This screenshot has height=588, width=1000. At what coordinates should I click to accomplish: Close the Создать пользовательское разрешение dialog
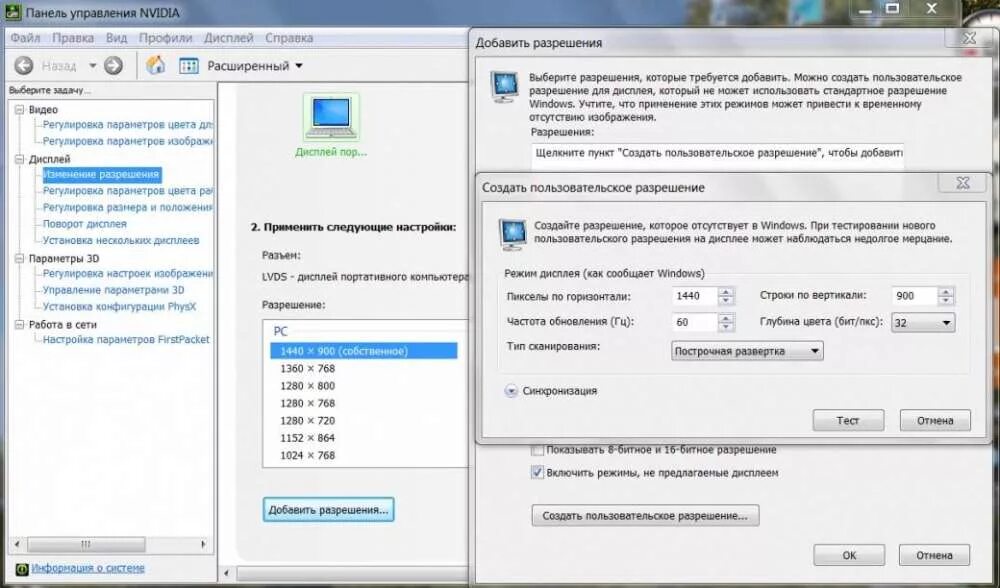click(x=962, y=183)
